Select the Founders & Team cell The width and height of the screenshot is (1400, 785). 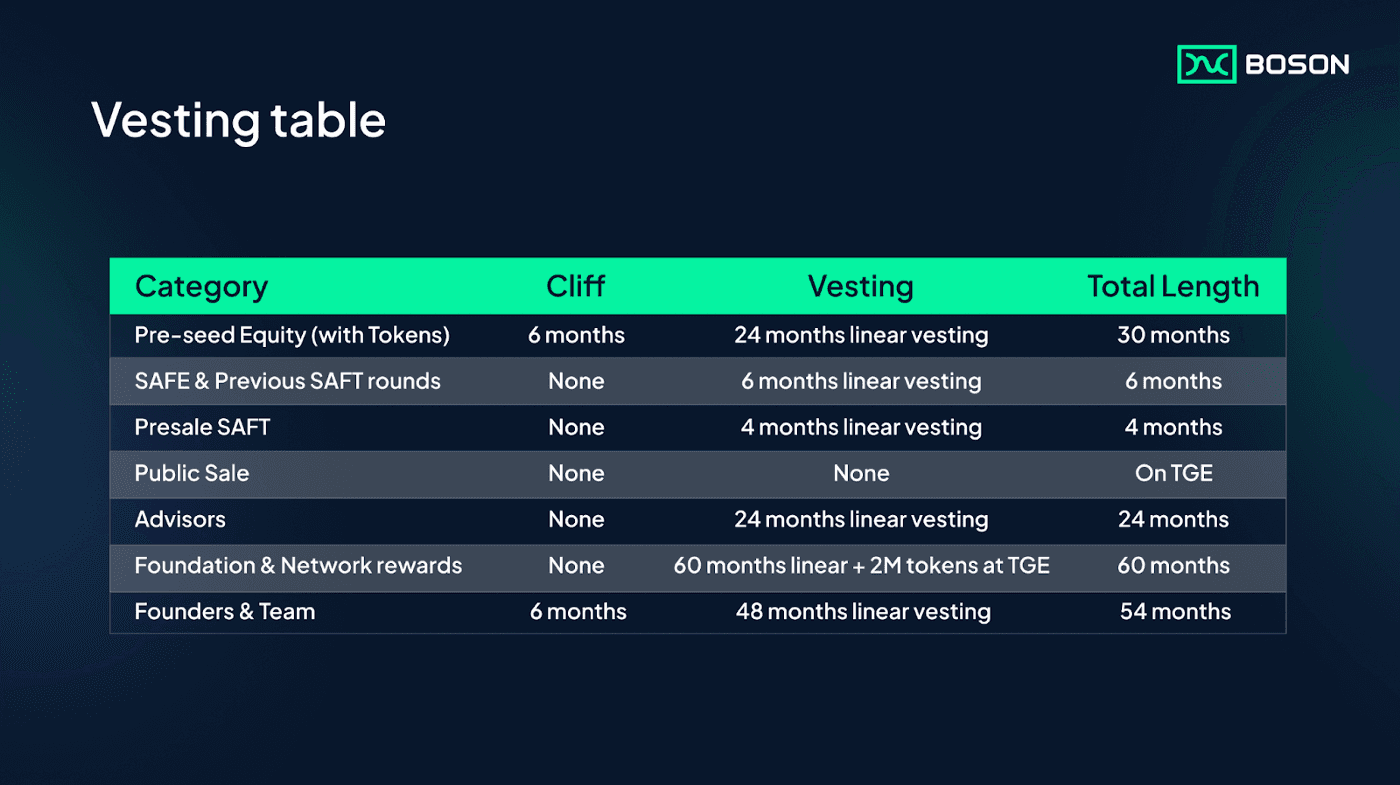225,611
